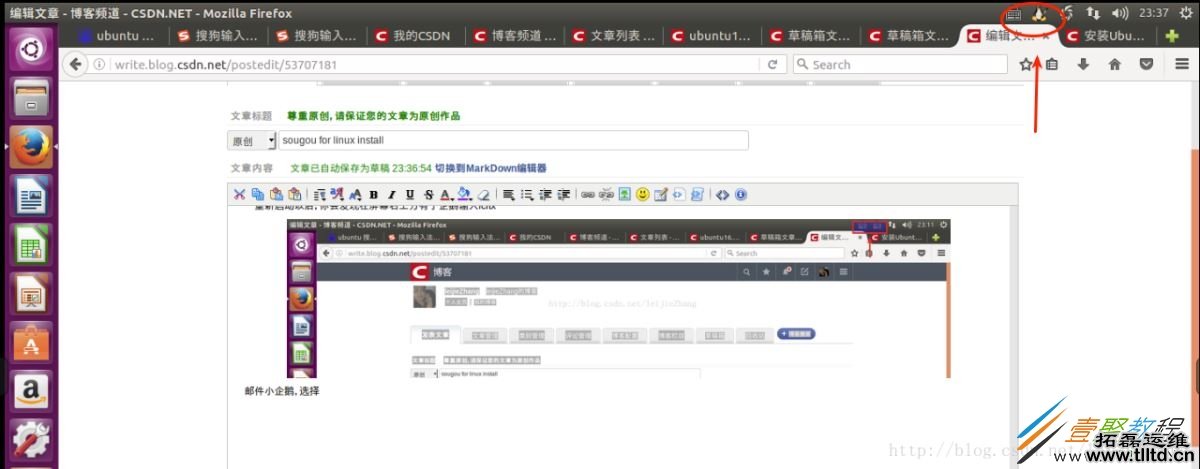Open the background color bucket dropdown
This screenshot has height=469, width=1200.
464,194
